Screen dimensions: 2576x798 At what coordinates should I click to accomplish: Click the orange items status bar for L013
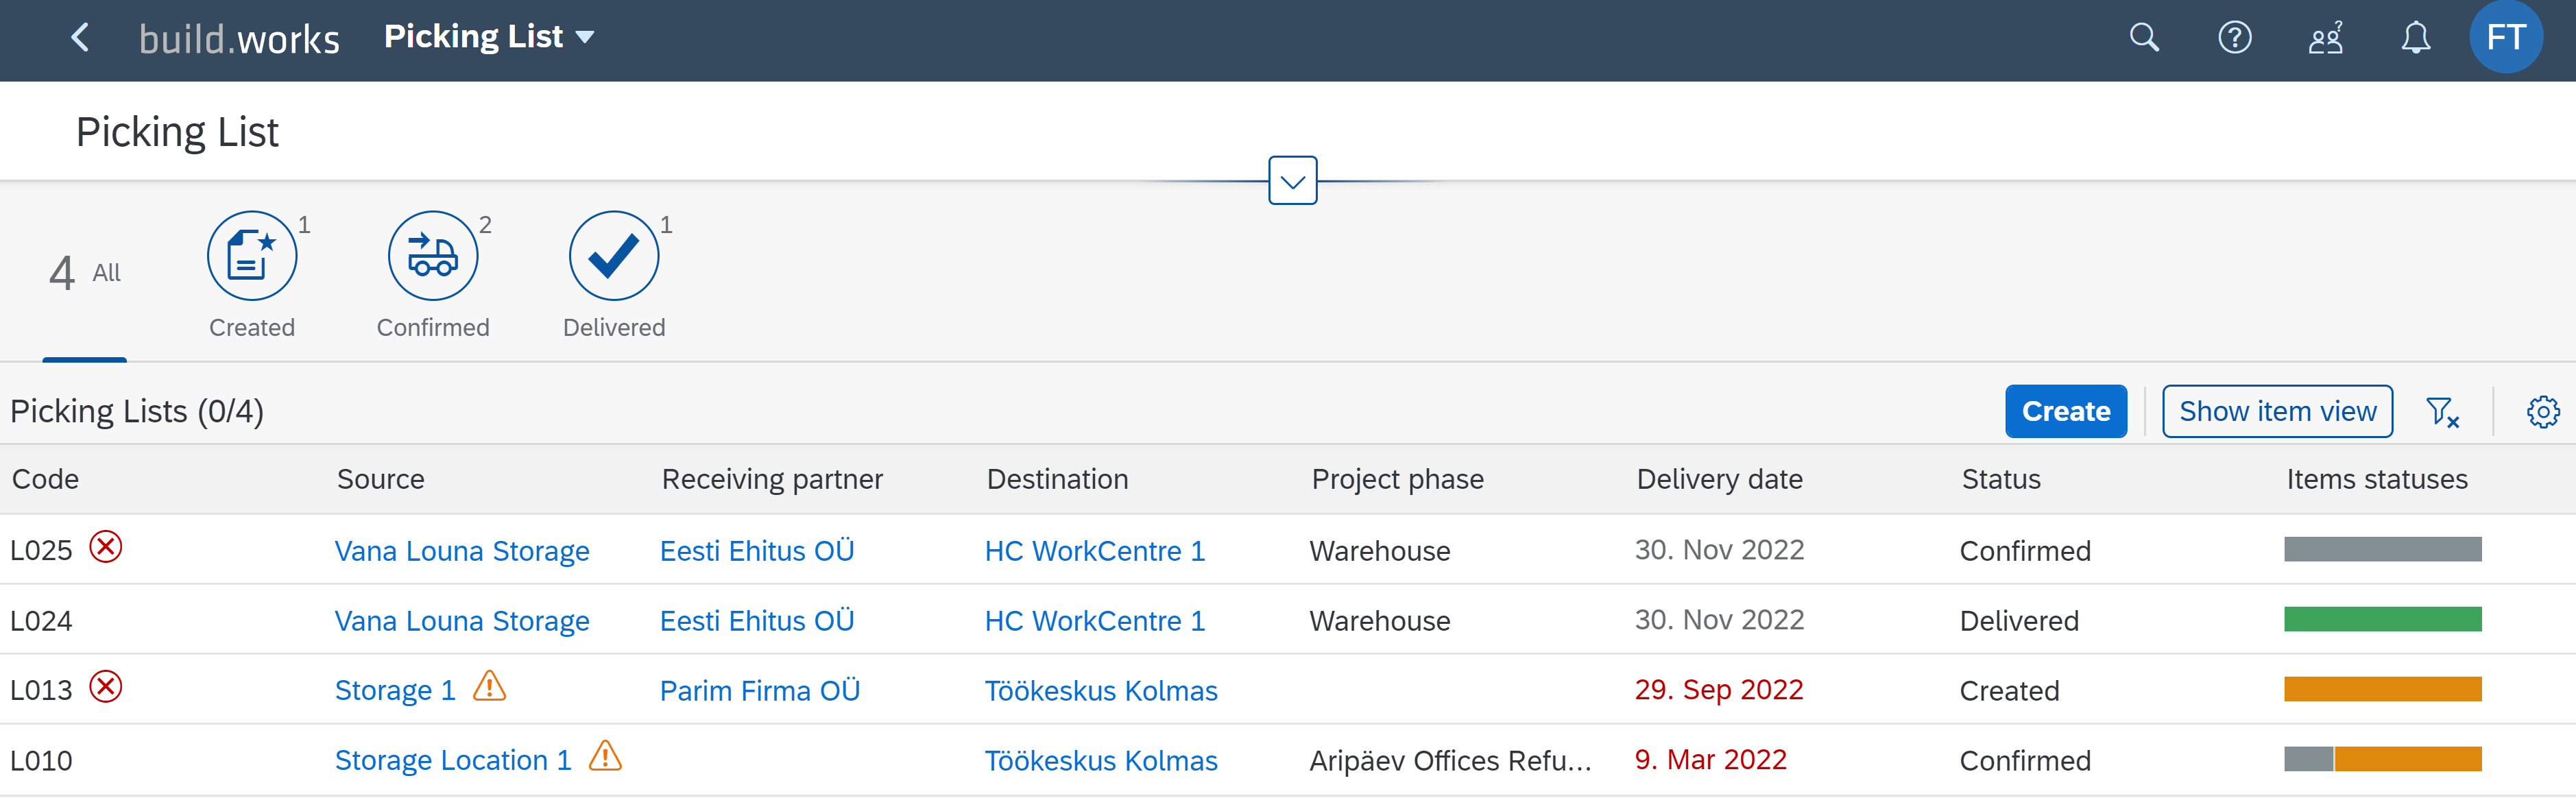[2382, 689]
